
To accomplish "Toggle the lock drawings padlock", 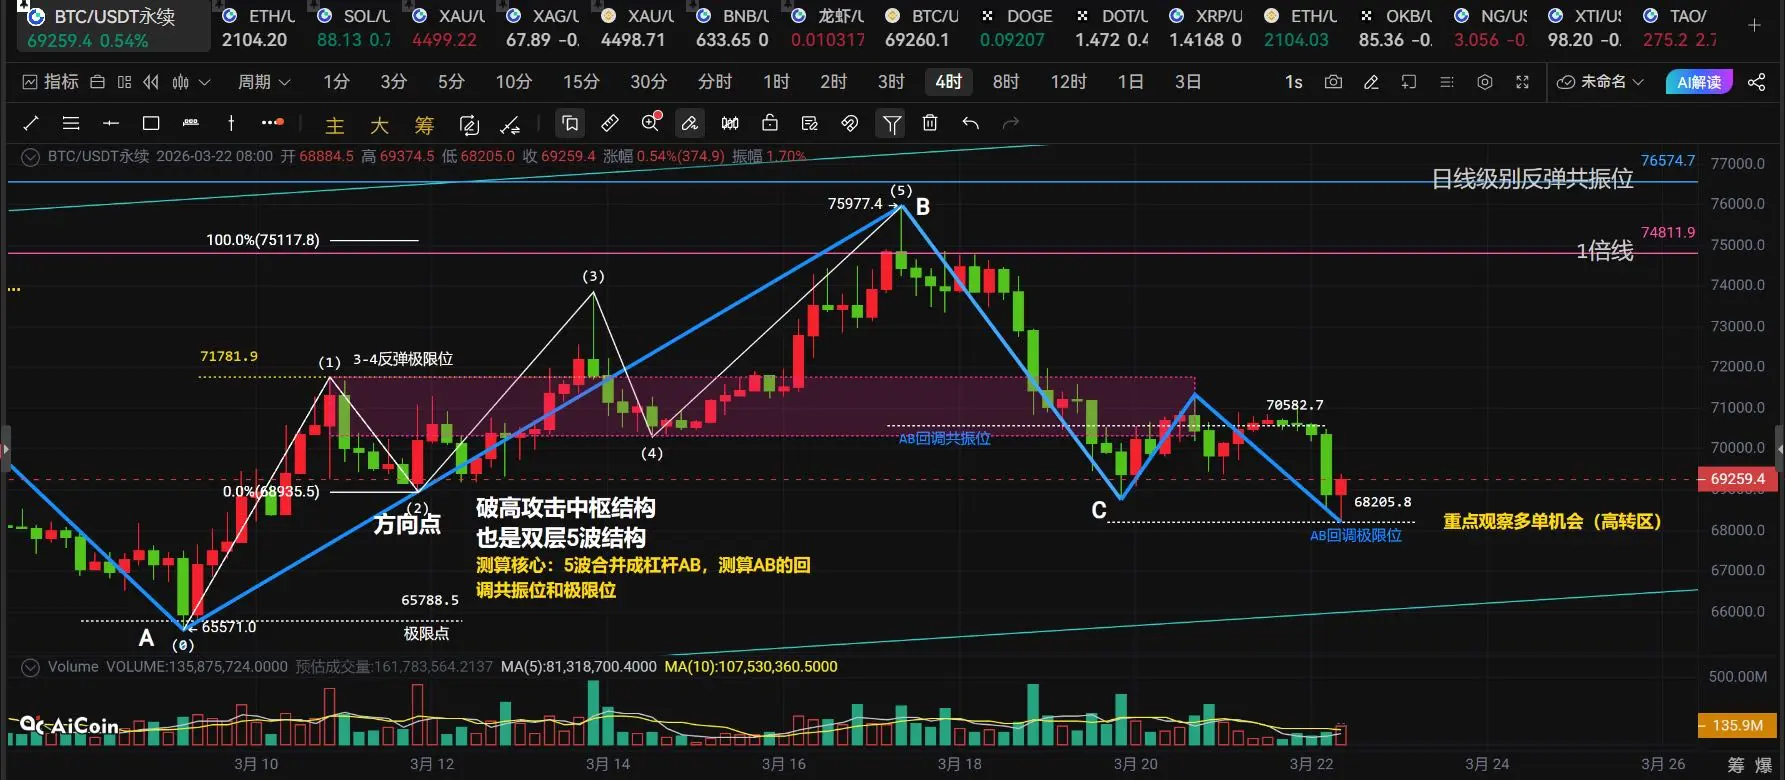I will point(770,123).
